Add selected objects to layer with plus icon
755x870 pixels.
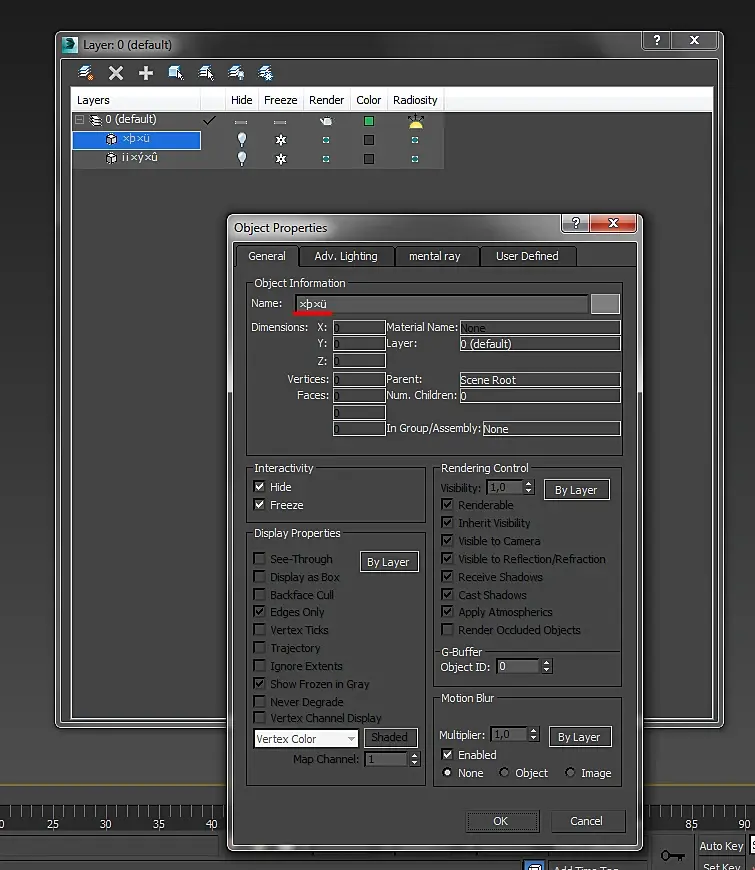coord(146,73)
